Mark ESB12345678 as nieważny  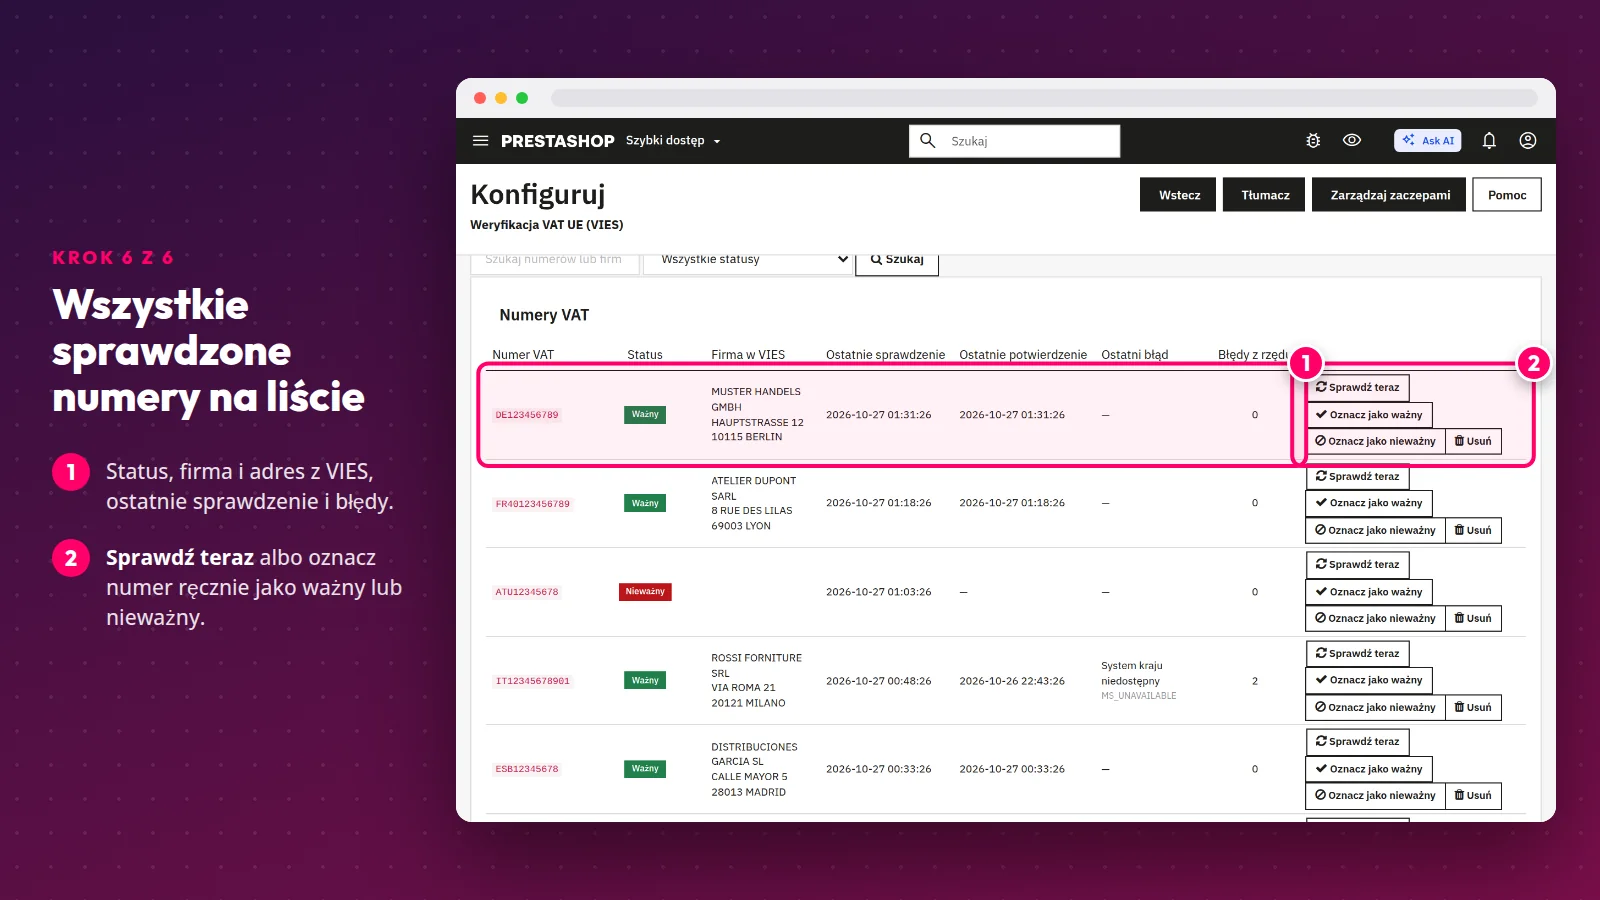(1375, 795)
